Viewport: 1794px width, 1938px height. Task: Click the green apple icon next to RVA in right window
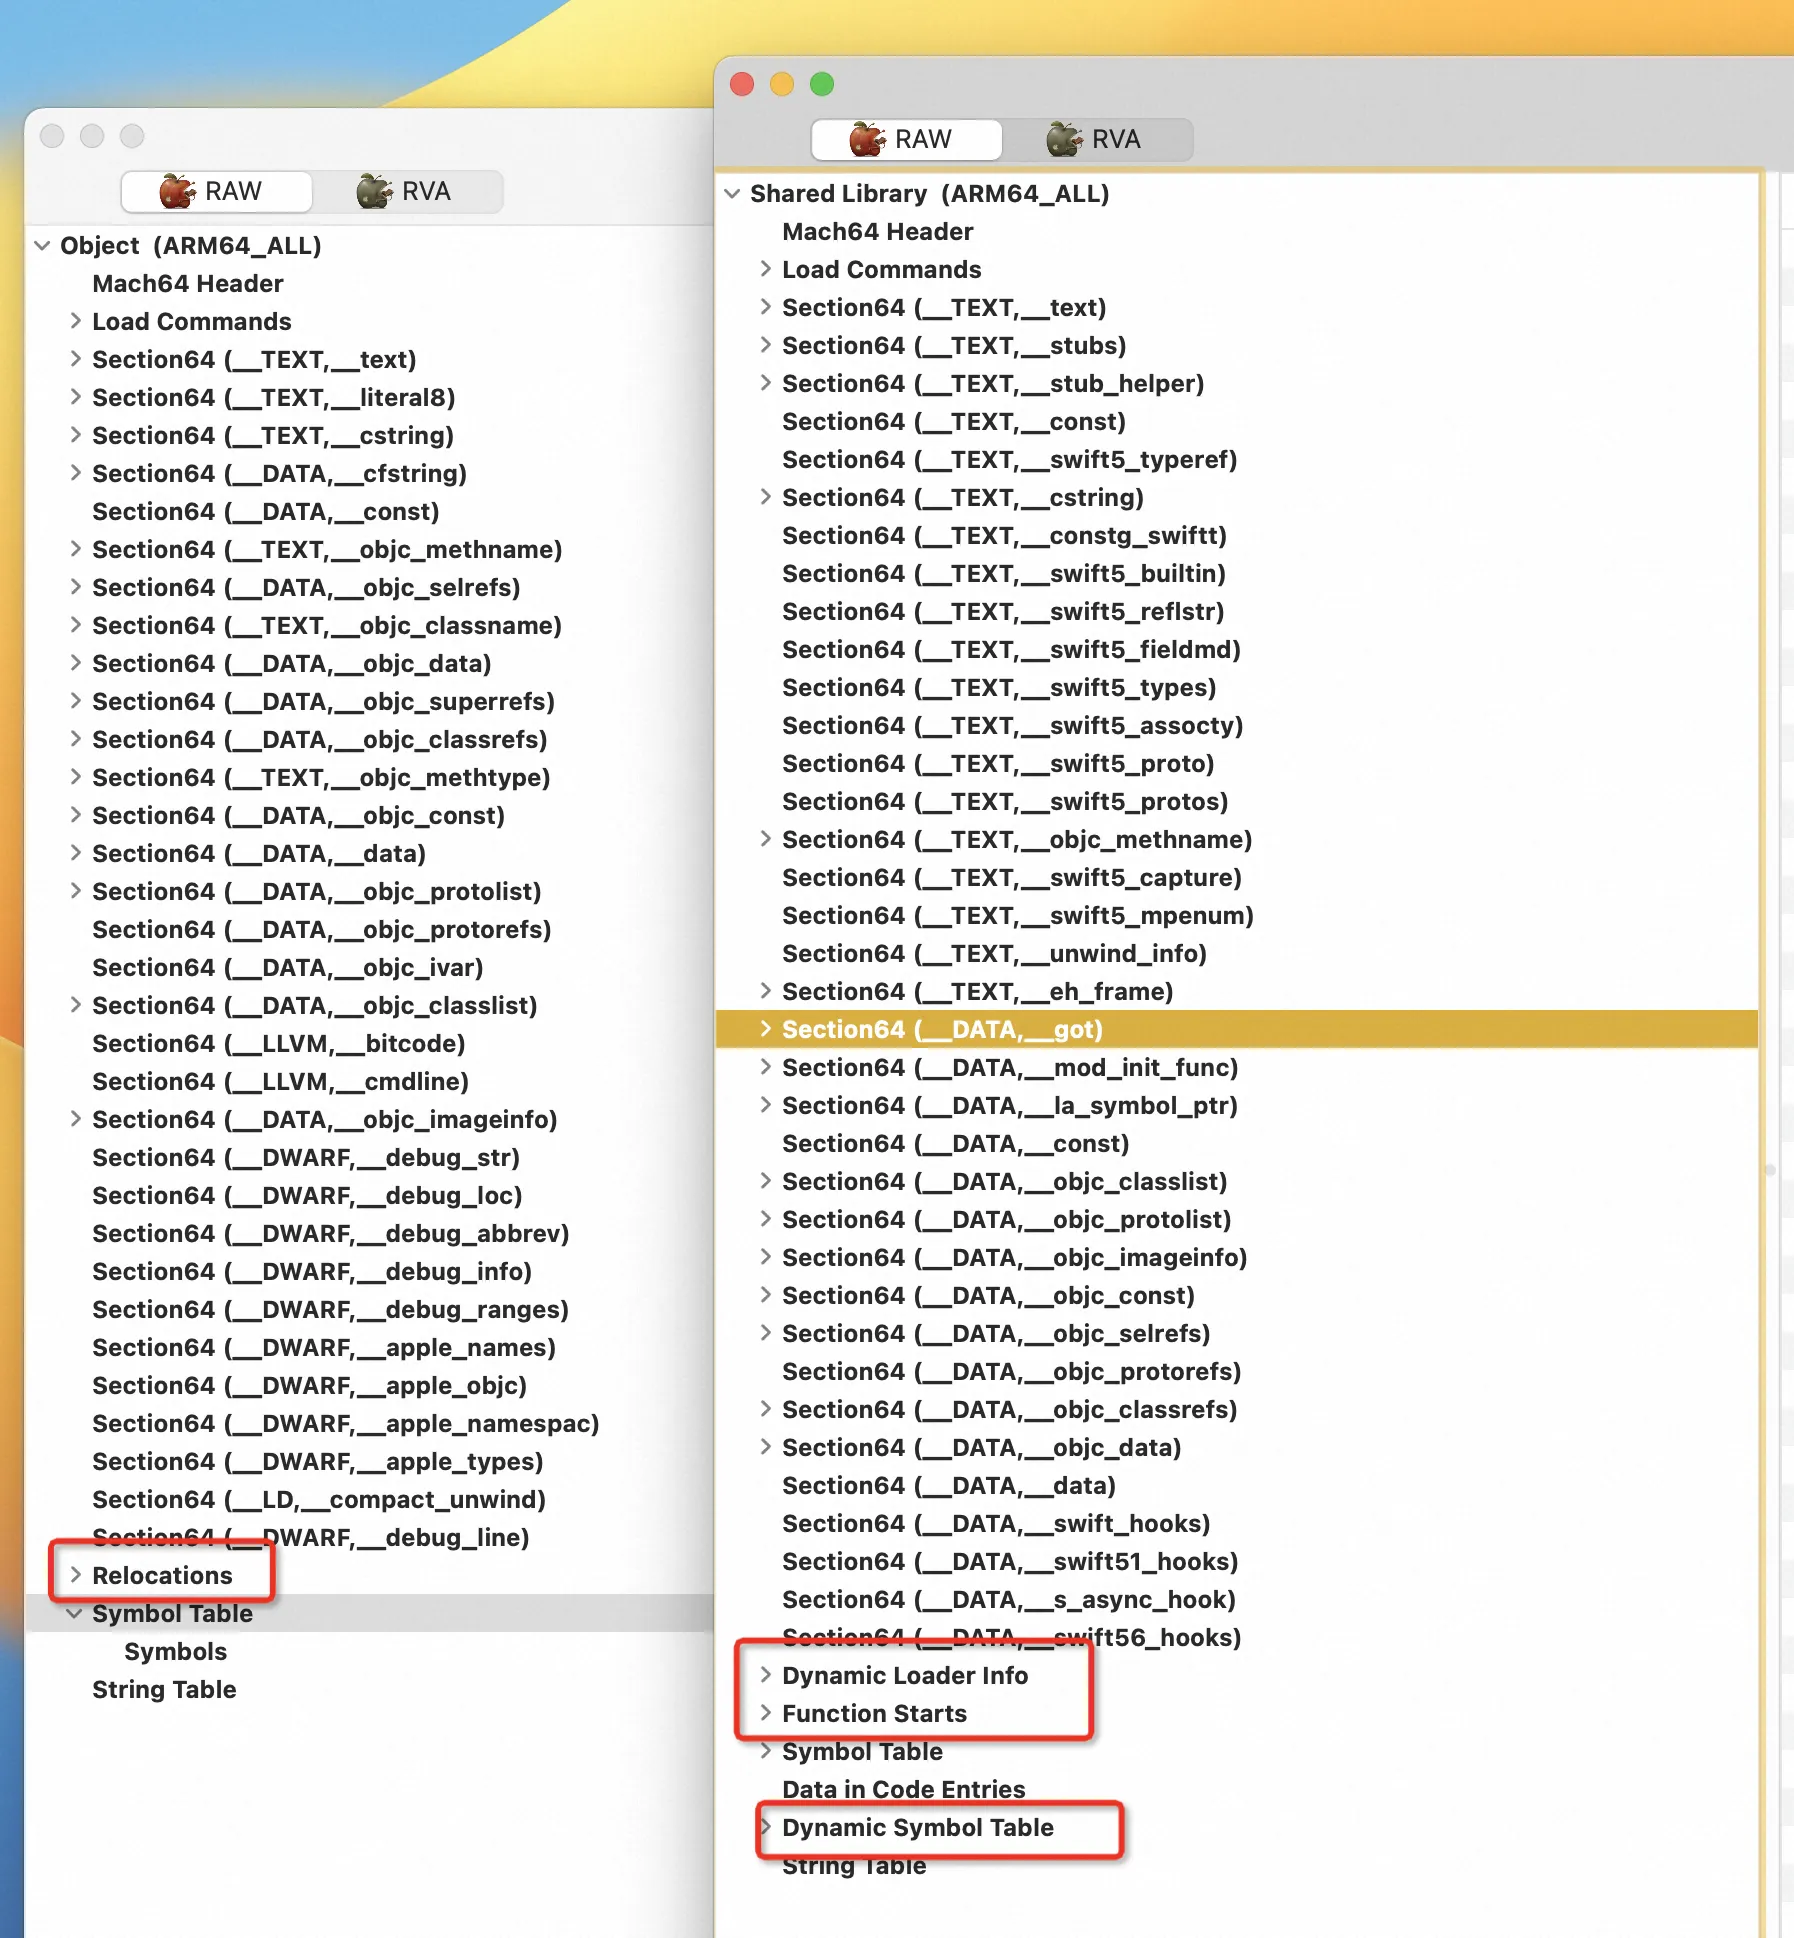(x=1064, y=139)
